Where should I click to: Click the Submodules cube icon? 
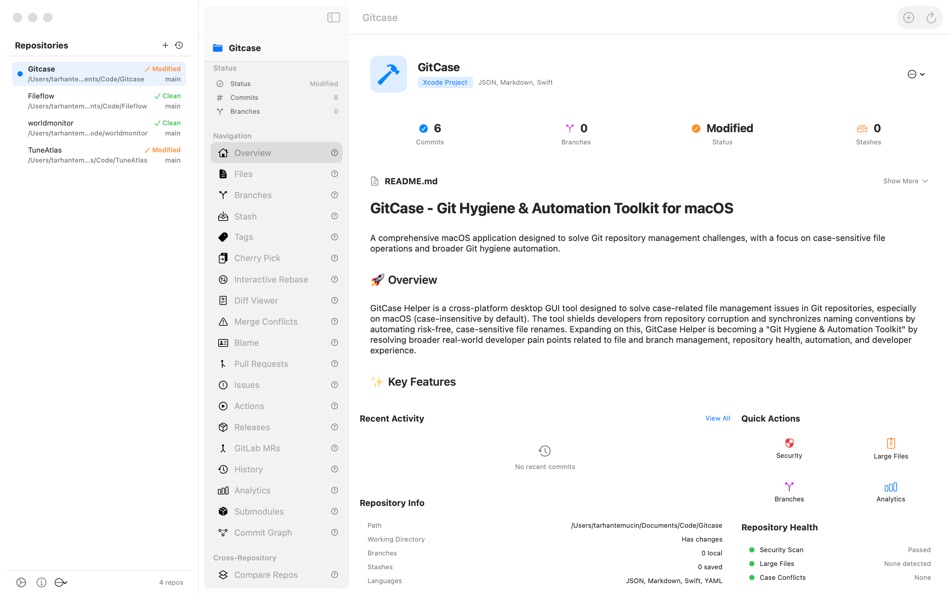coord(223,512)
